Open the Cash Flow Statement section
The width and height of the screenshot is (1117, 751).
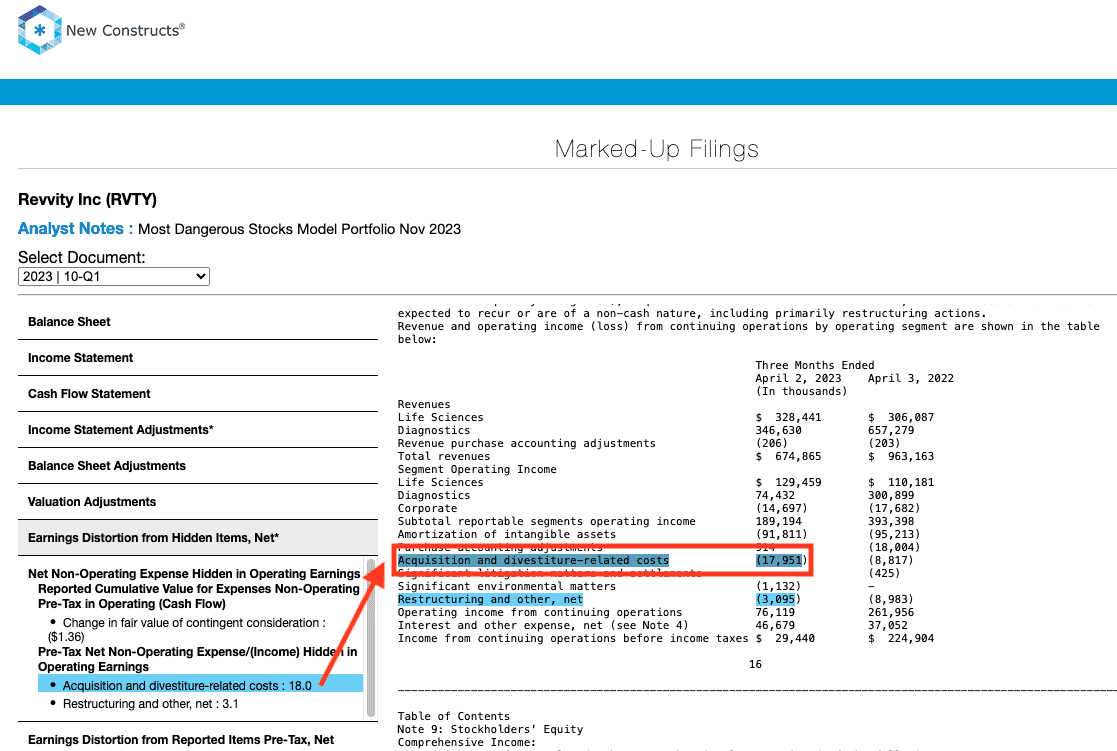198,394
